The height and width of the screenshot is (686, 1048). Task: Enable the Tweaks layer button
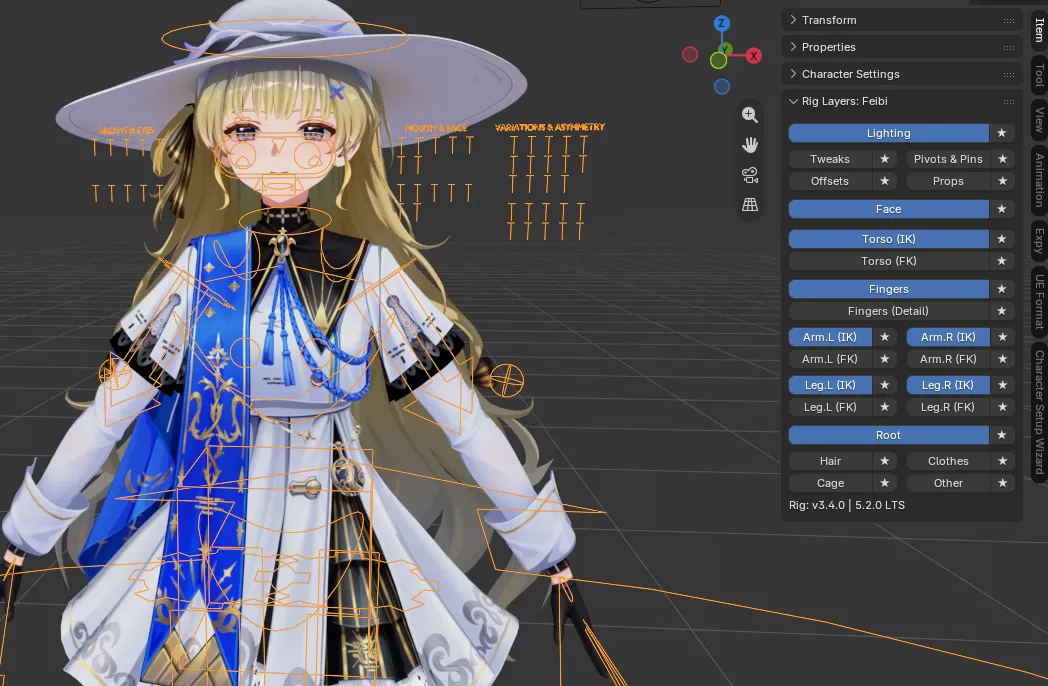(830, 159)
